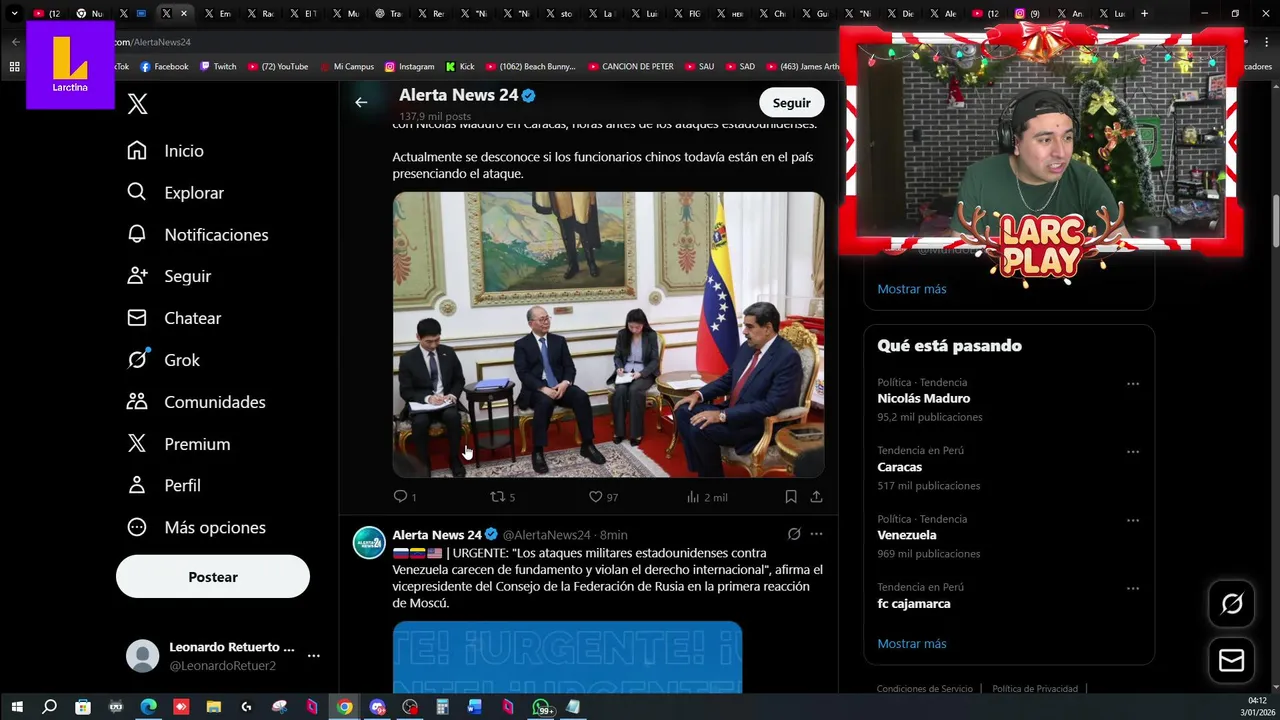Open Inicio home icon
Screen dimensions: 1280x720
(137, 150)
